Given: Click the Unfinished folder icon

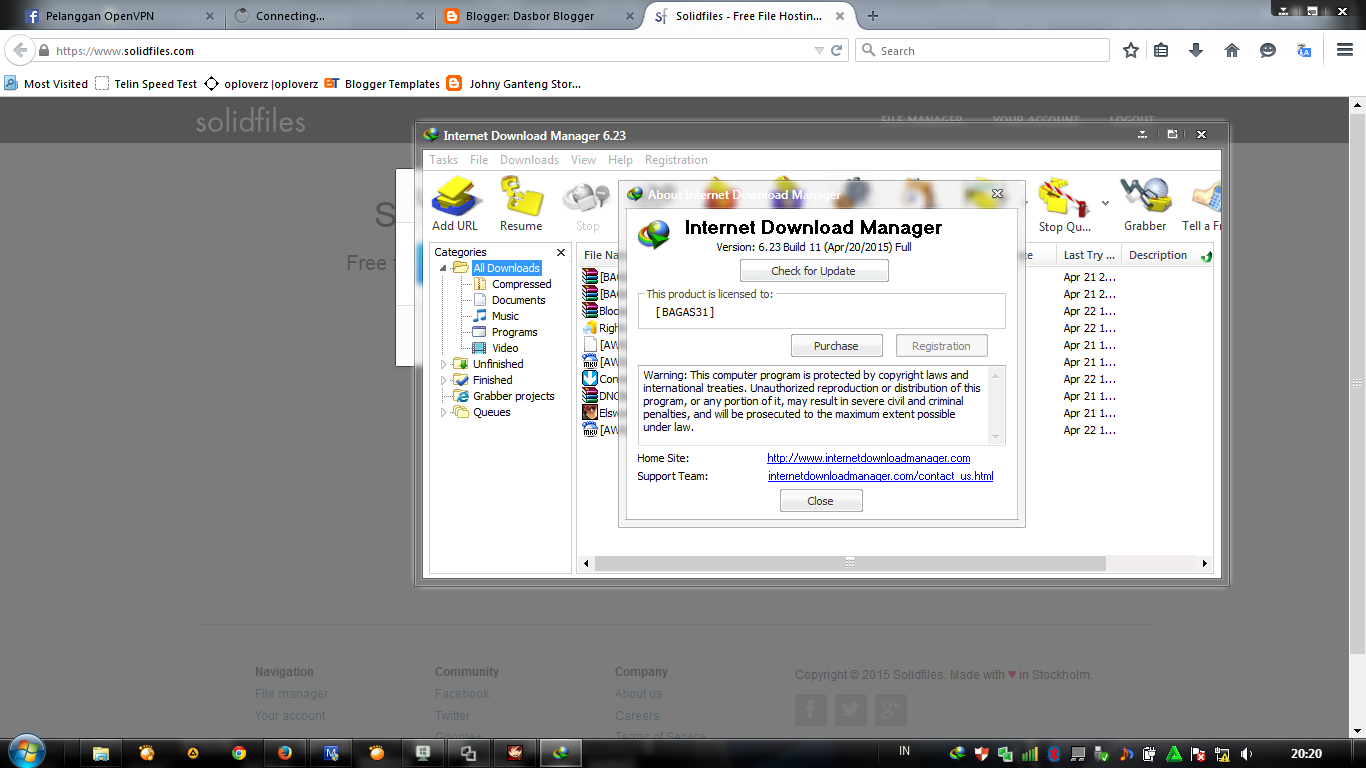Looking at the screenshot, I should [460, 364].
